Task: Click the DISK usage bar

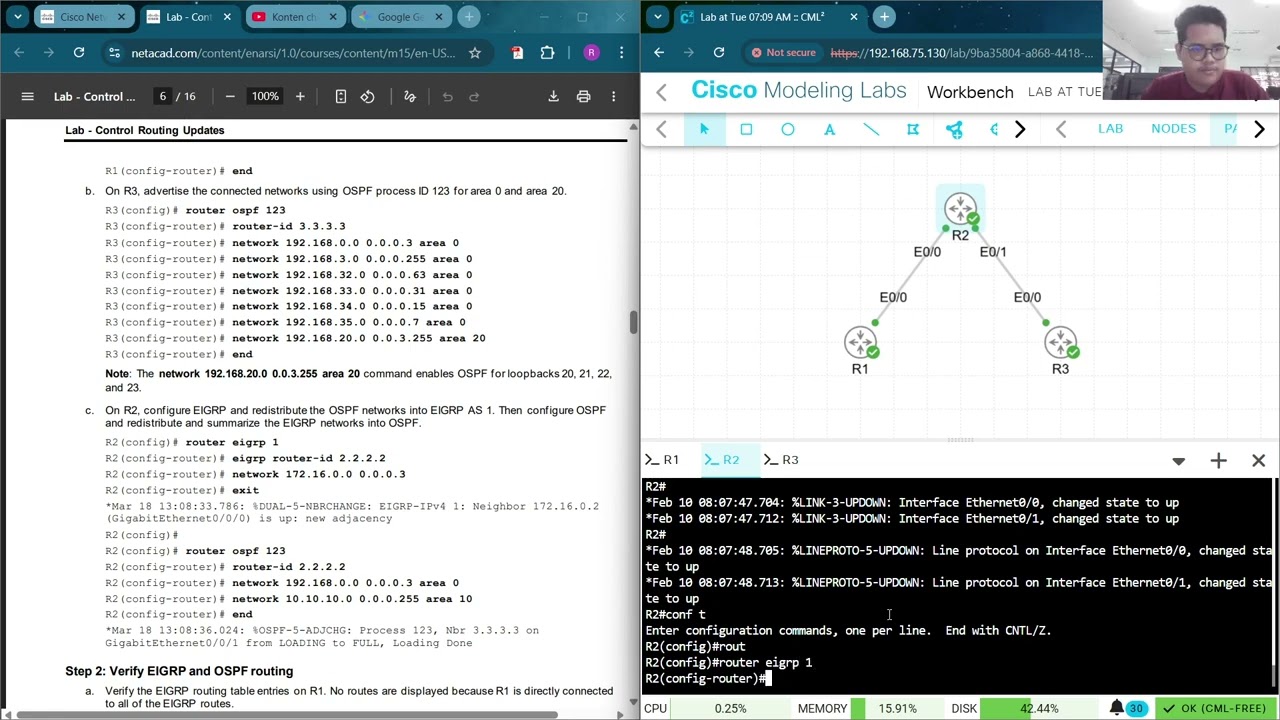Action: 1039,708
